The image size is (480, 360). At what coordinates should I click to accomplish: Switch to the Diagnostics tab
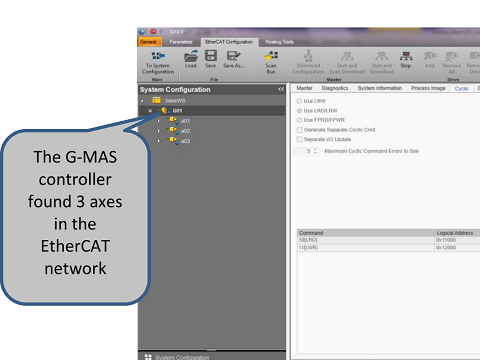point(335,88)
